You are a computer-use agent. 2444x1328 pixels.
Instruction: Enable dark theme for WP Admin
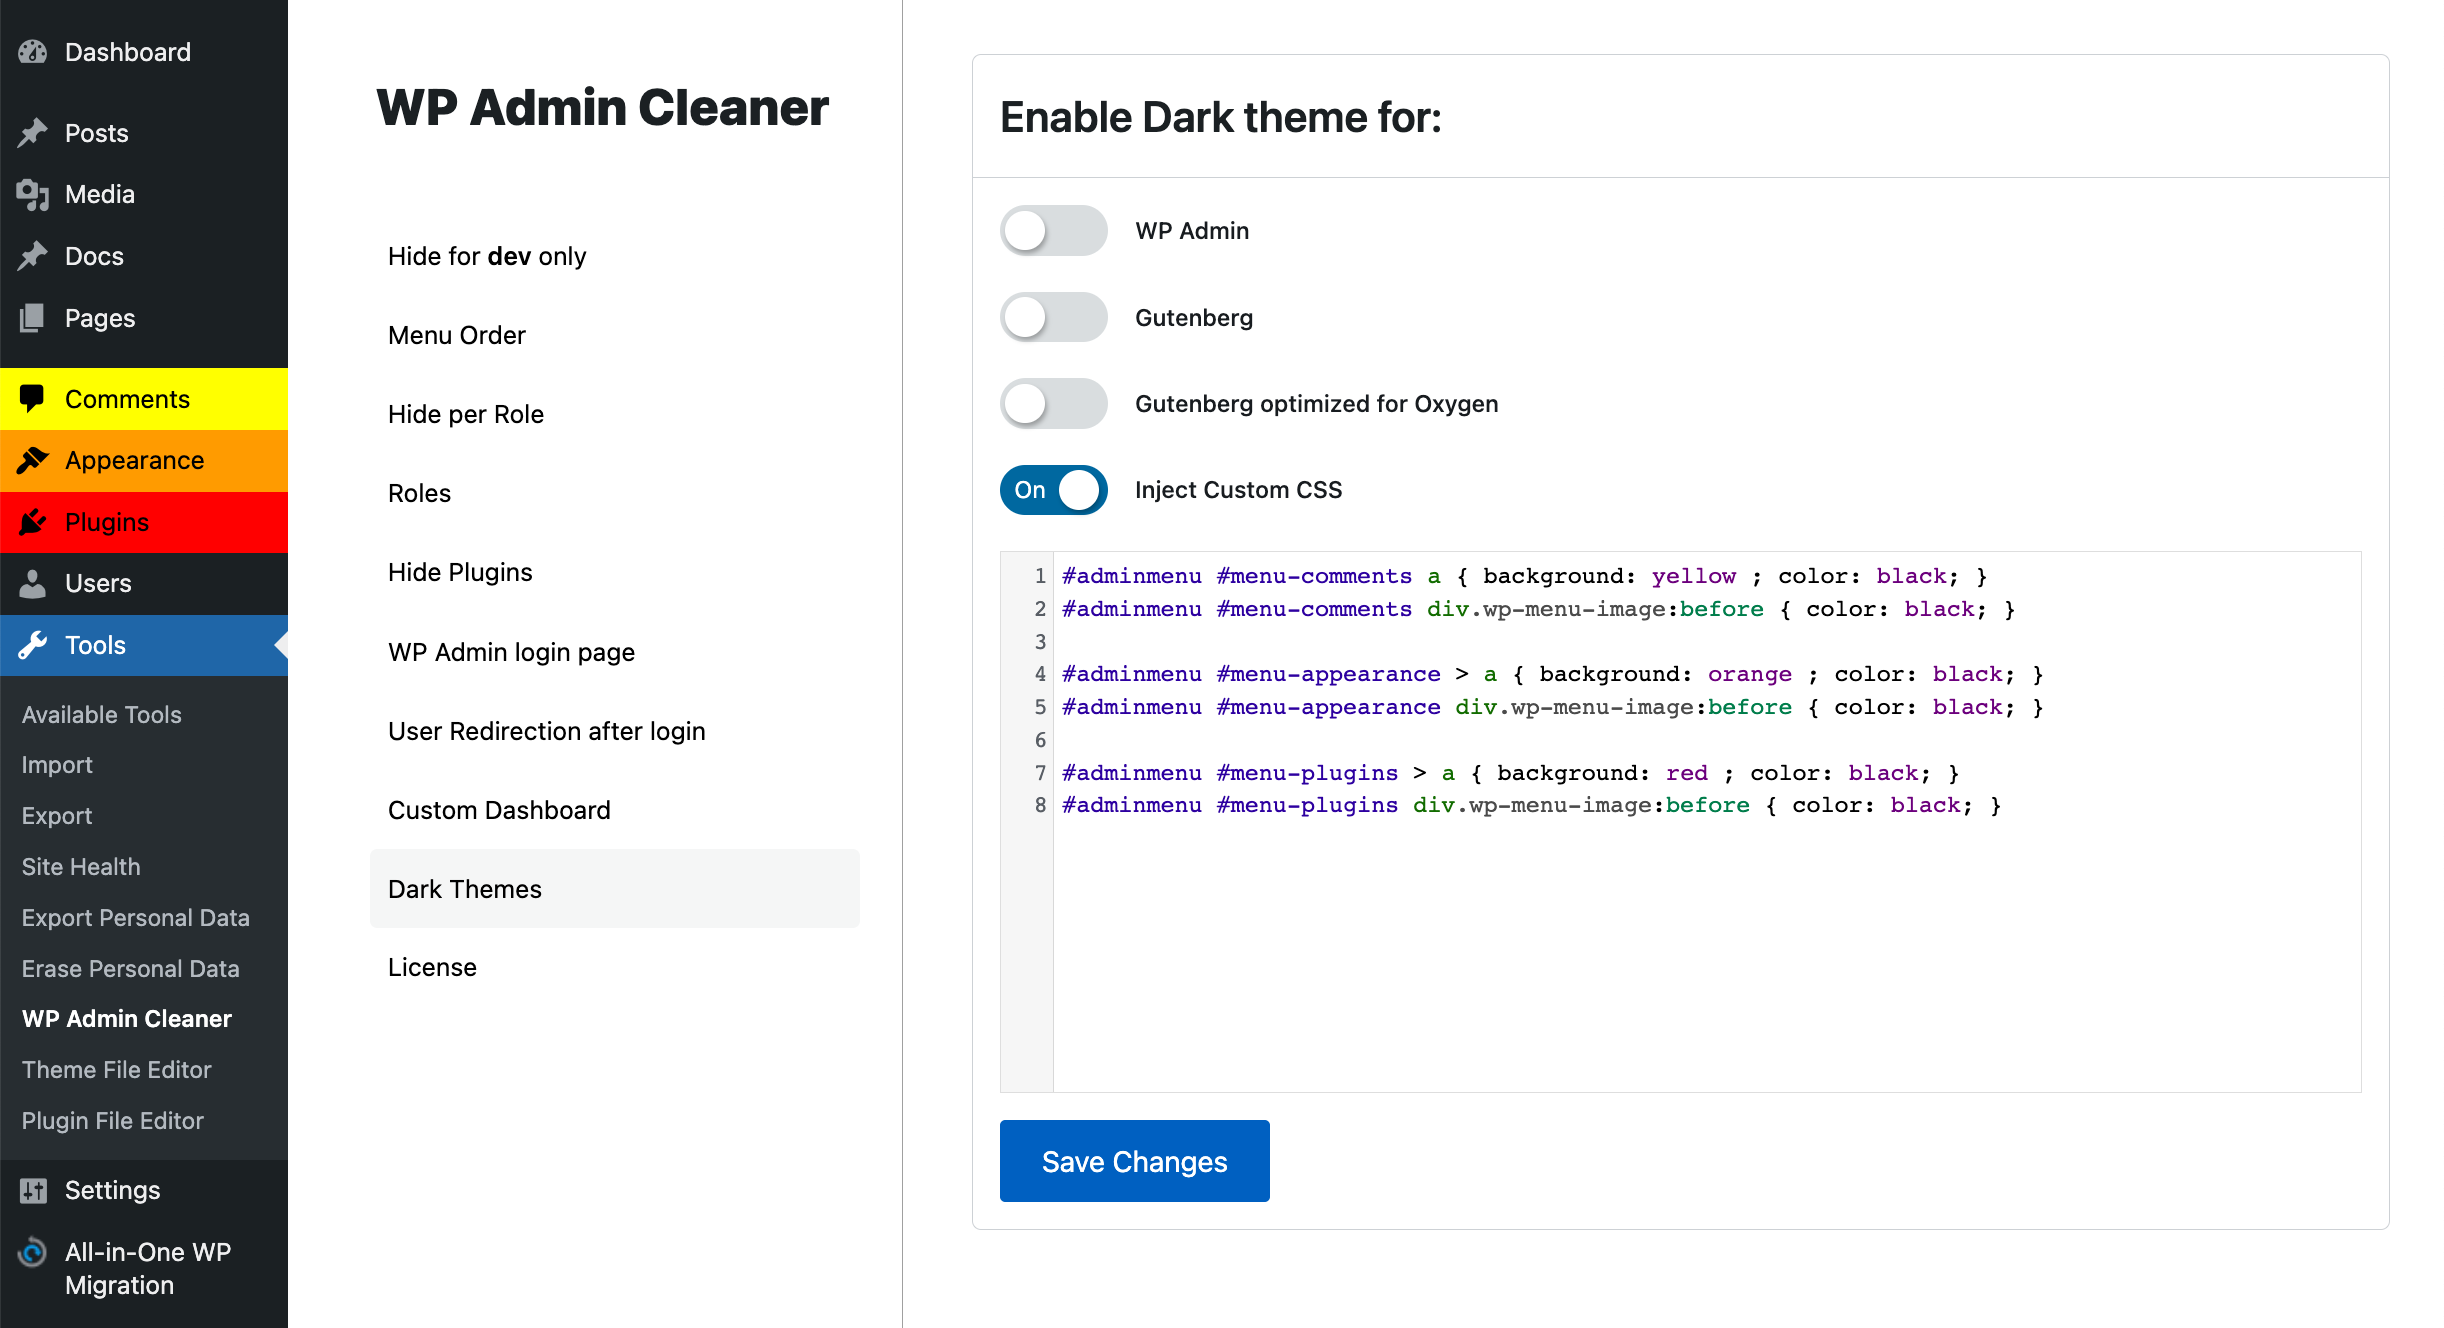pyautogui.click(x=1053, y=231)
